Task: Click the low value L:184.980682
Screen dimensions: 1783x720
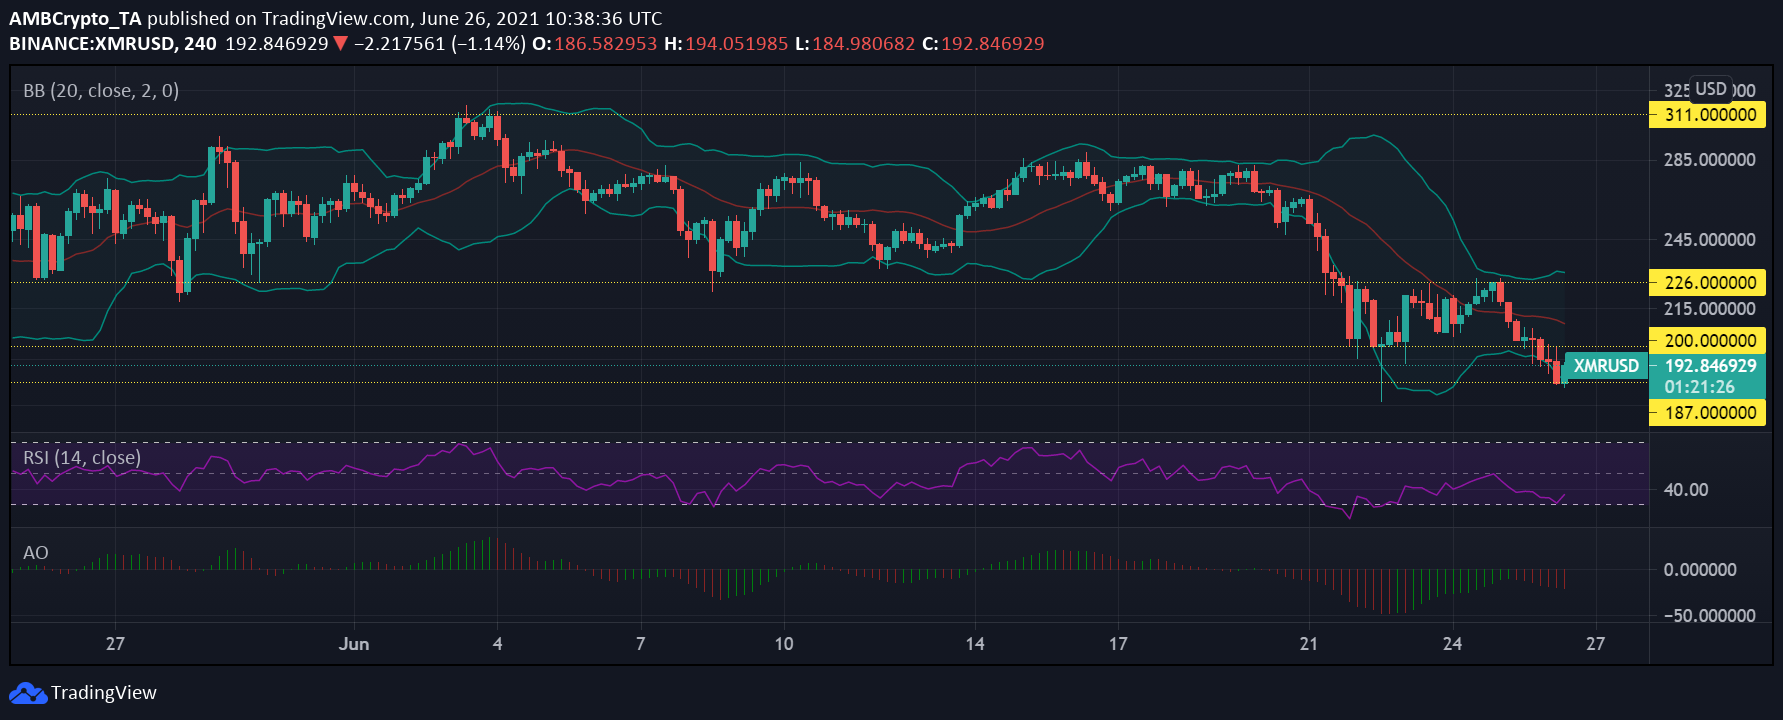Action: (855, 44)
